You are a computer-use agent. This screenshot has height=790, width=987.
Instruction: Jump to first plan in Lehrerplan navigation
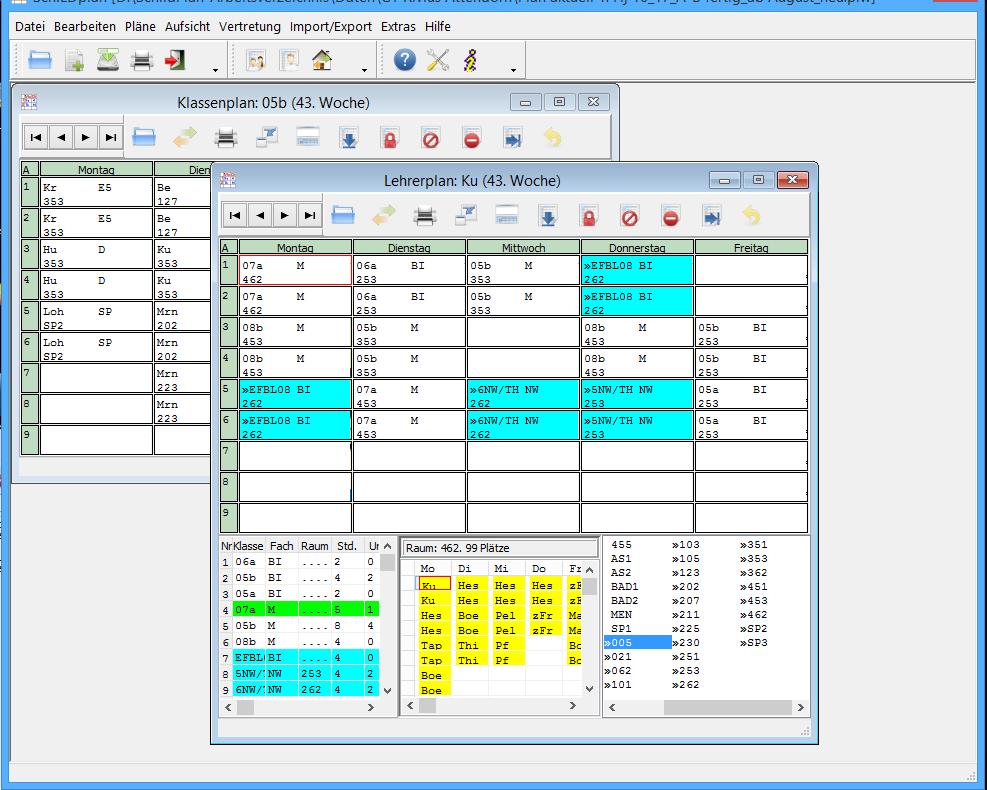tap(235, 215)
